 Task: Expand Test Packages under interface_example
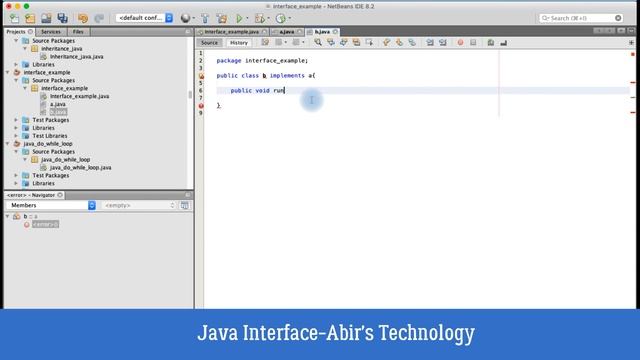point(16,120)
